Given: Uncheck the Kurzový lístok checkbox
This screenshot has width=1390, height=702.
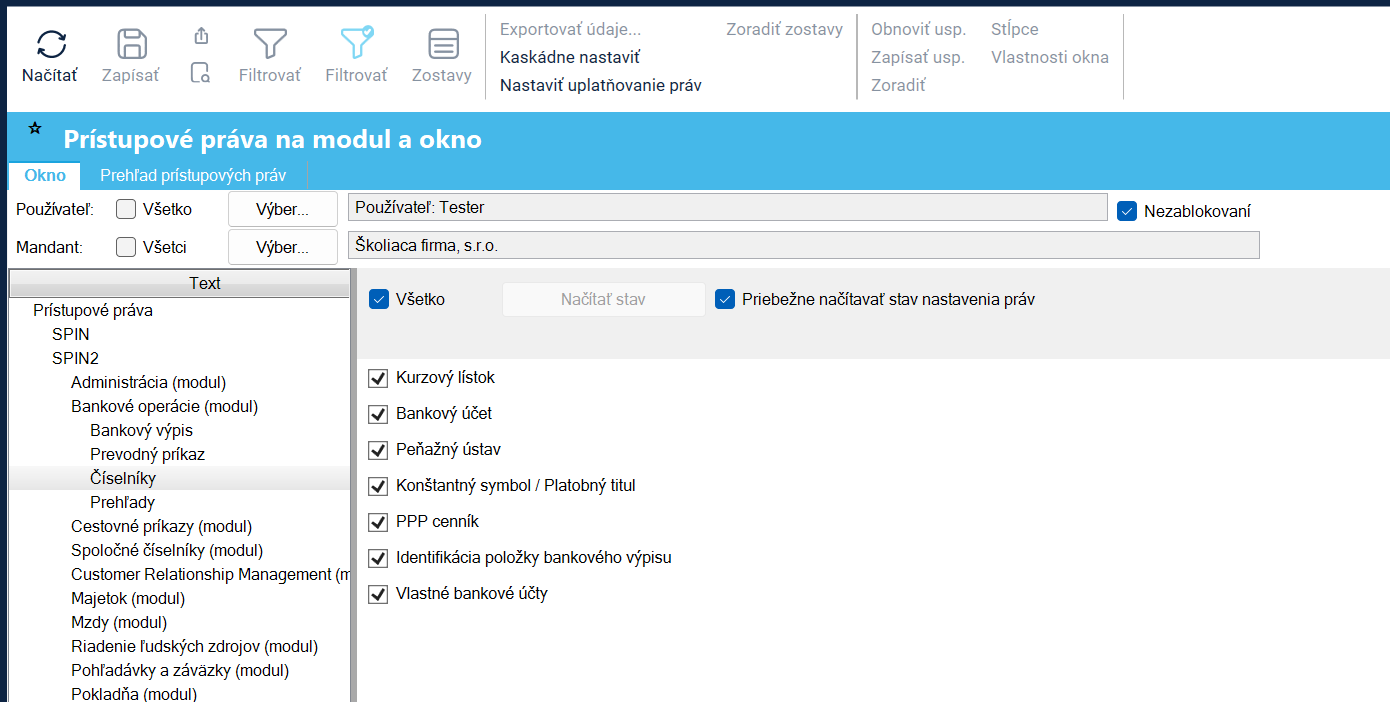Looking at the screenshot, I should click(x=378, y=378).
